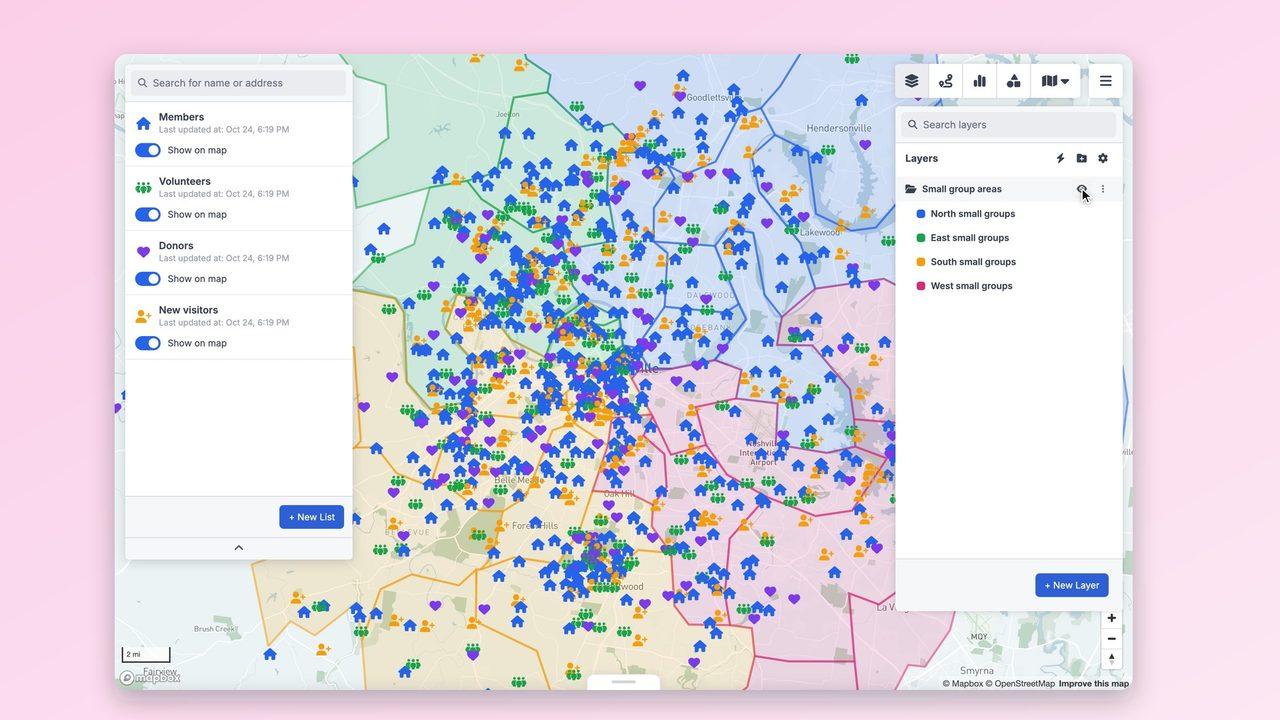The image size is (1280, 720).
Task: Click the Members house icon in list
Action: pyautogui.click(x=143, y=123)
